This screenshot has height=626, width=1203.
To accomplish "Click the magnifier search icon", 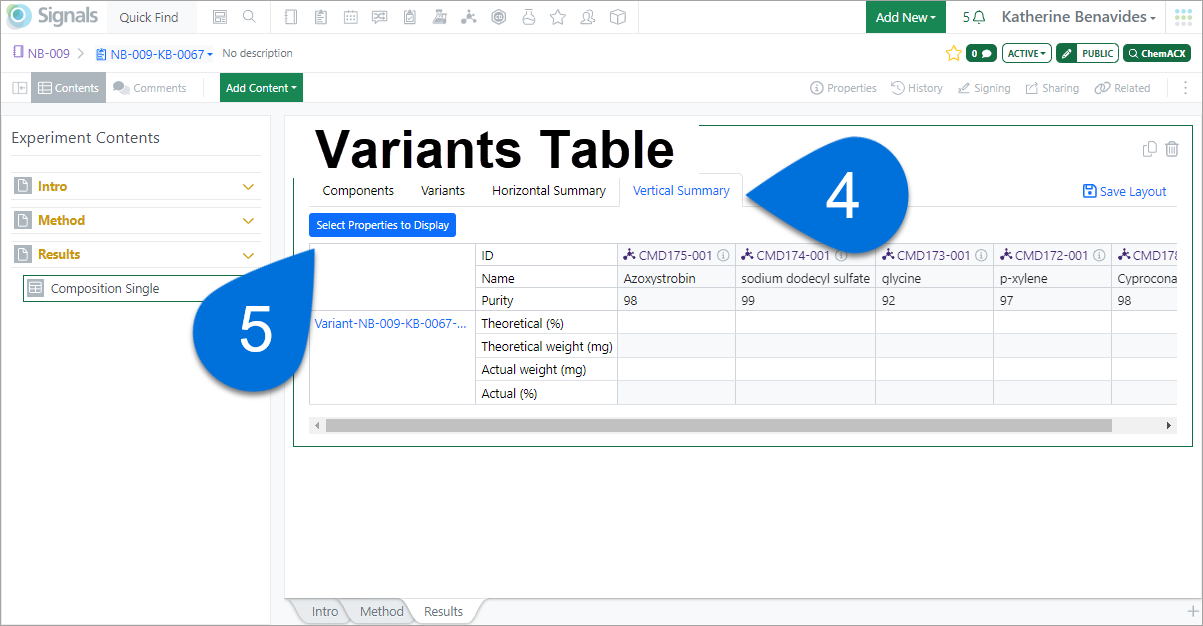I will click(249, 17).
